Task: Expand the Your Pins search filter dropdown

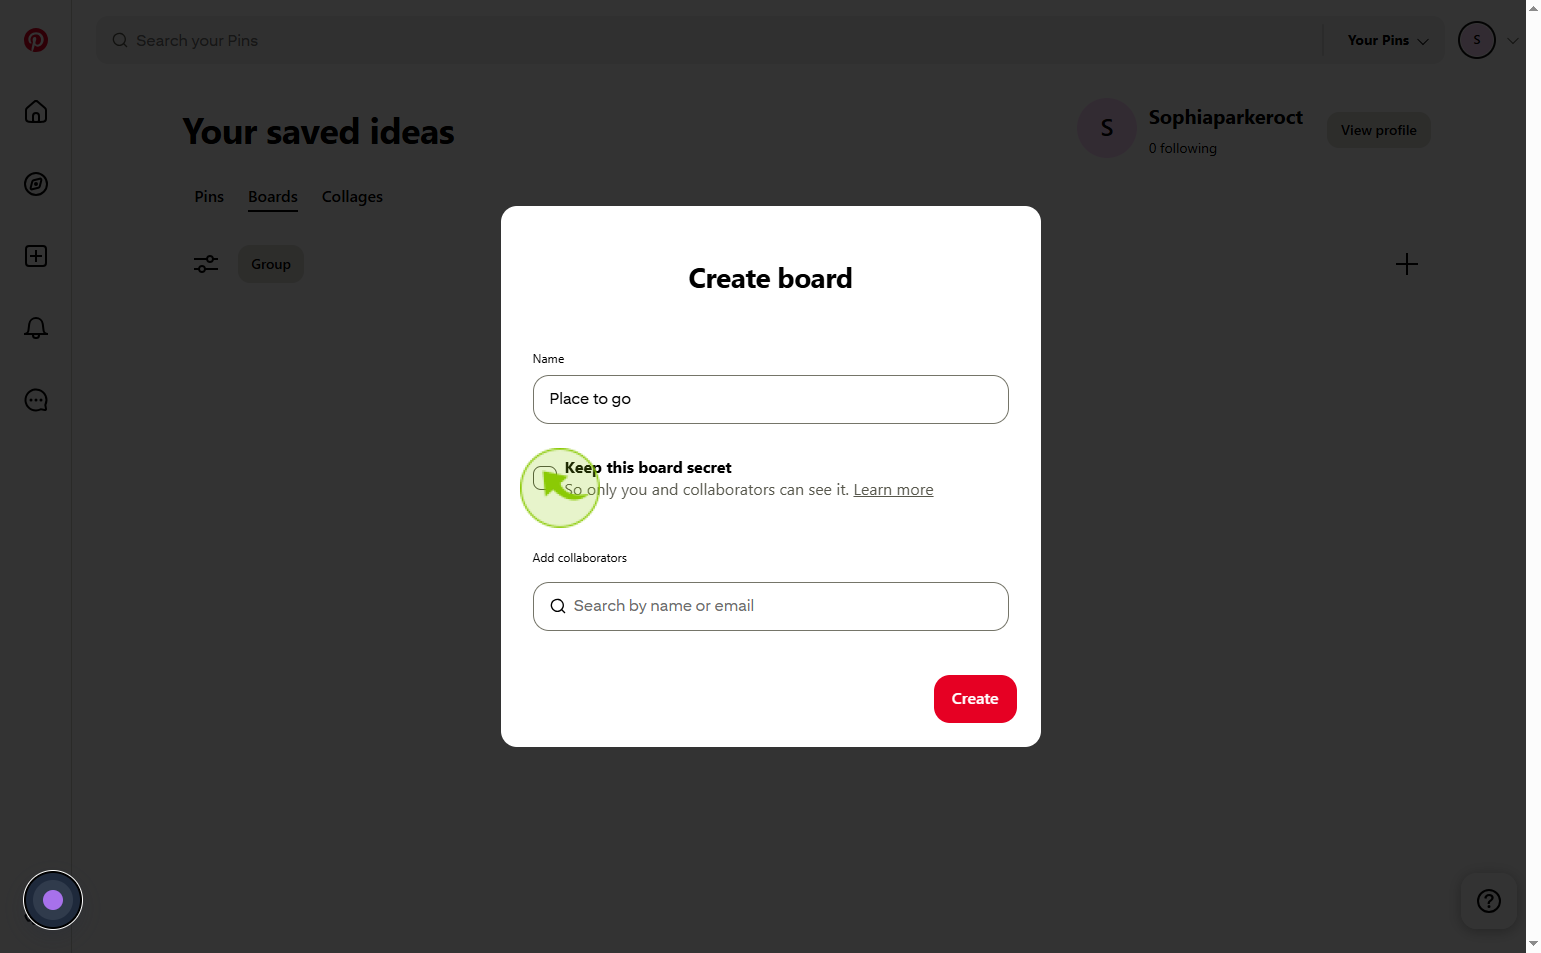Action: tap(1388, 40)
